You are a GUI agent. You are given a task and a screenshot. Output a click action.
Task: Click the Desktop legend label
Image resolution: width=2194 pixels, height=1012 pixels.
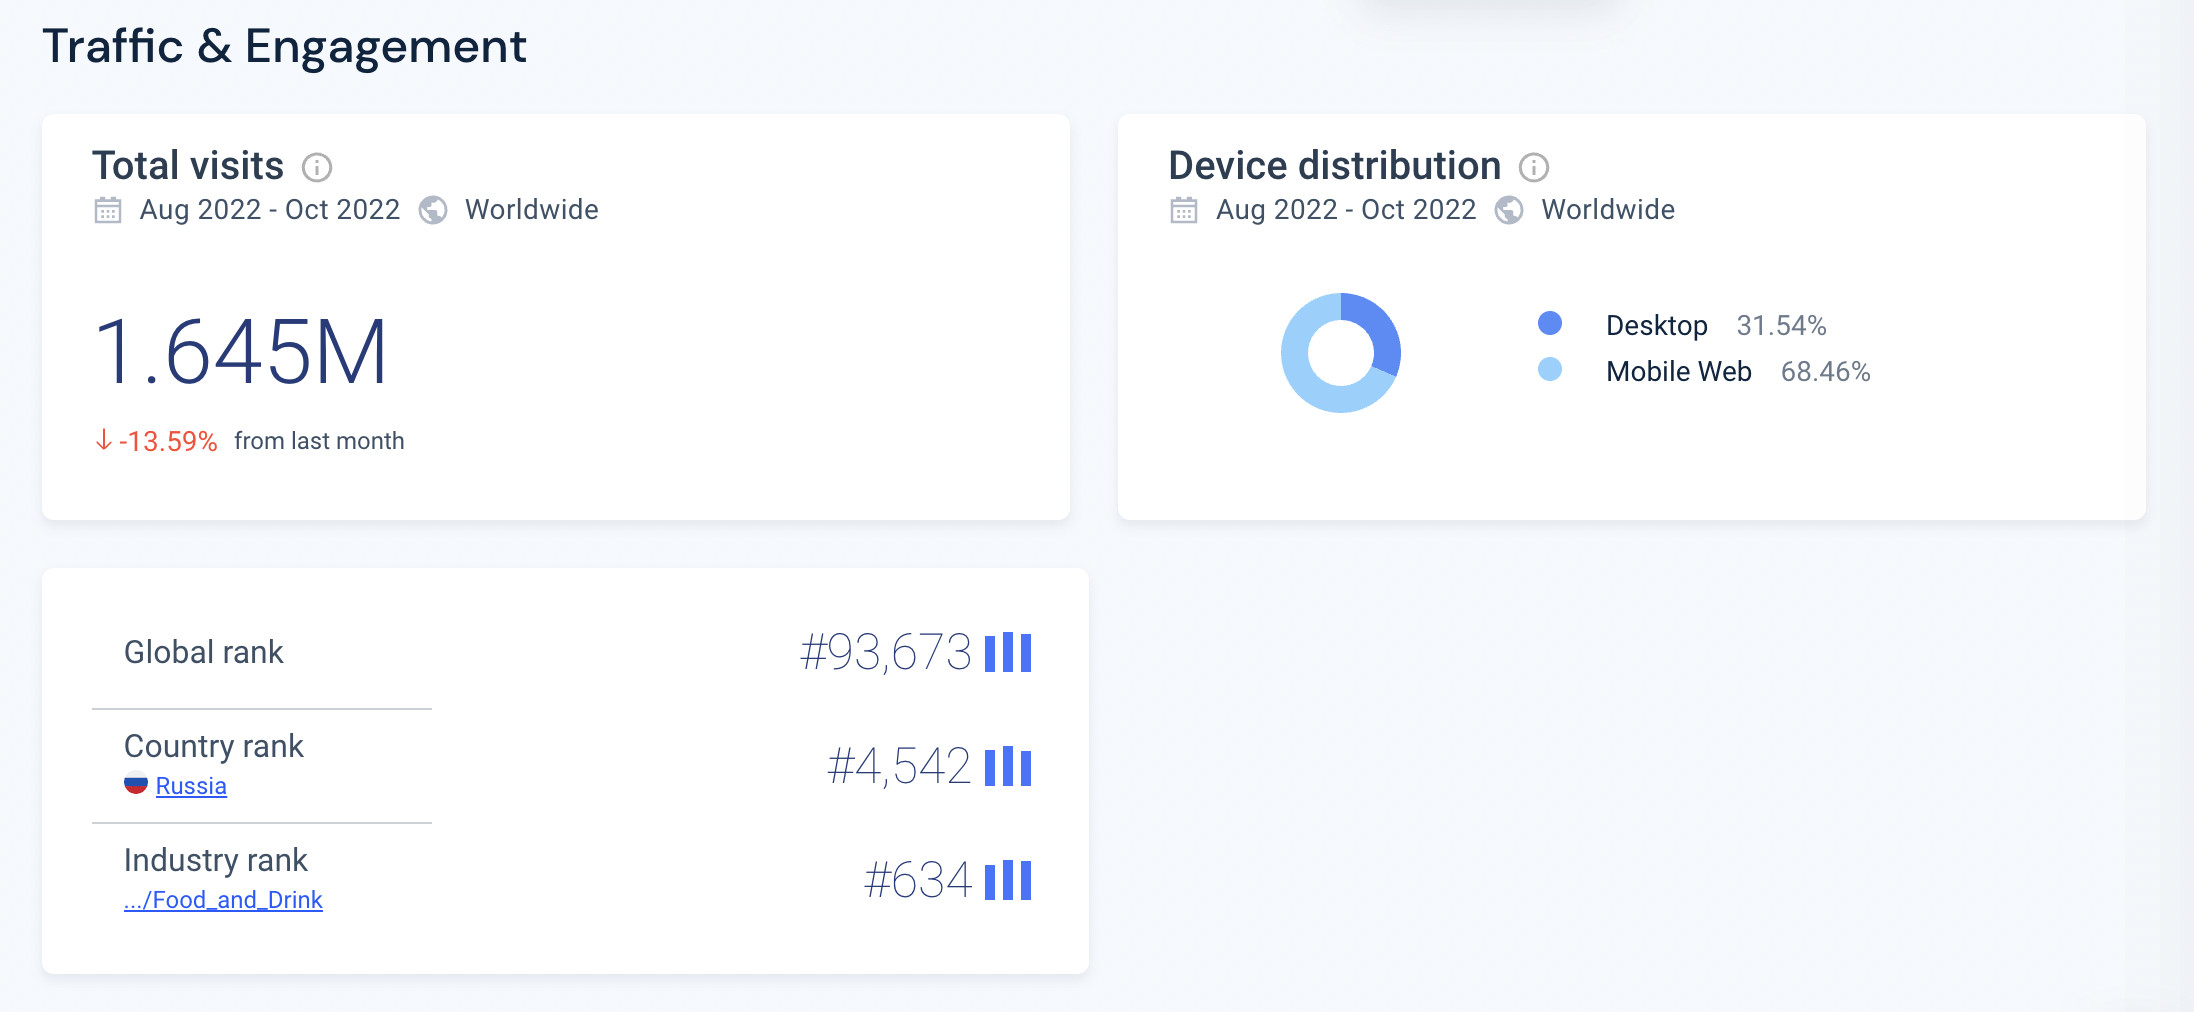pyautogui.click(x=1657, y=326)
